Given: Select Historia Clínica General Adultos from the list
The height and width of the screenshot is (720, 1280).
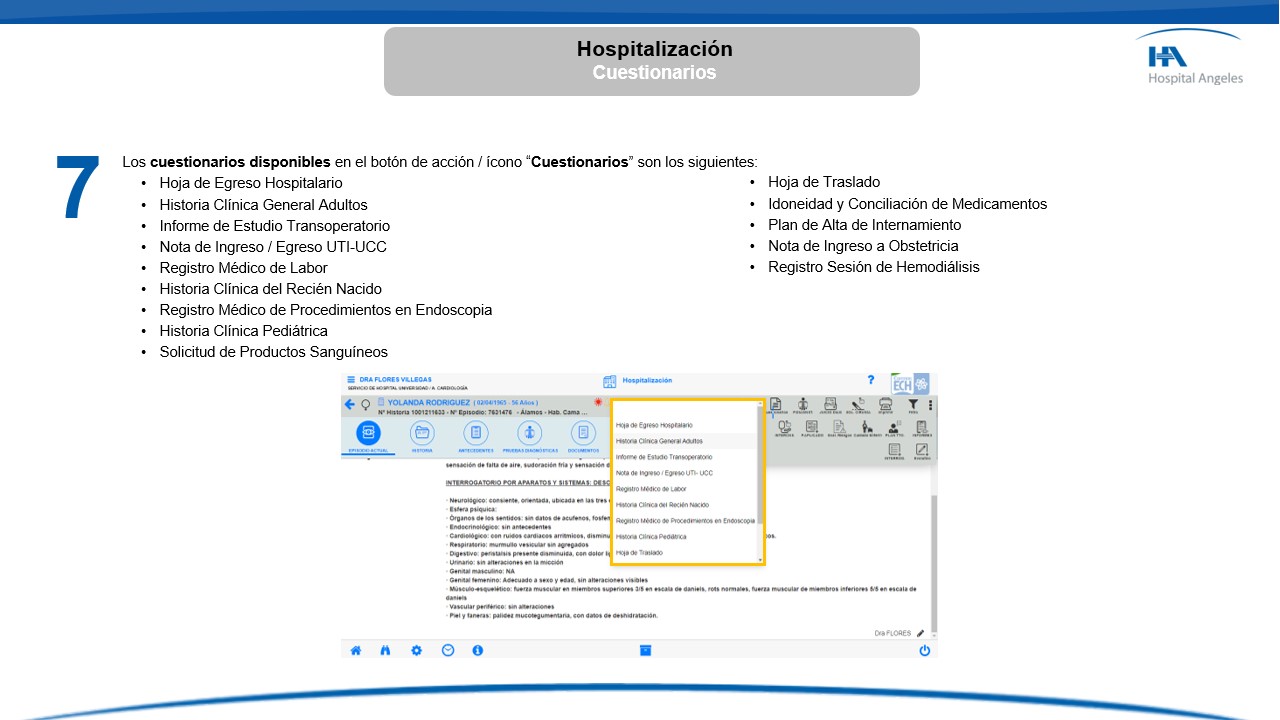Looking at the screenshot, I should (x=659, y=441).
